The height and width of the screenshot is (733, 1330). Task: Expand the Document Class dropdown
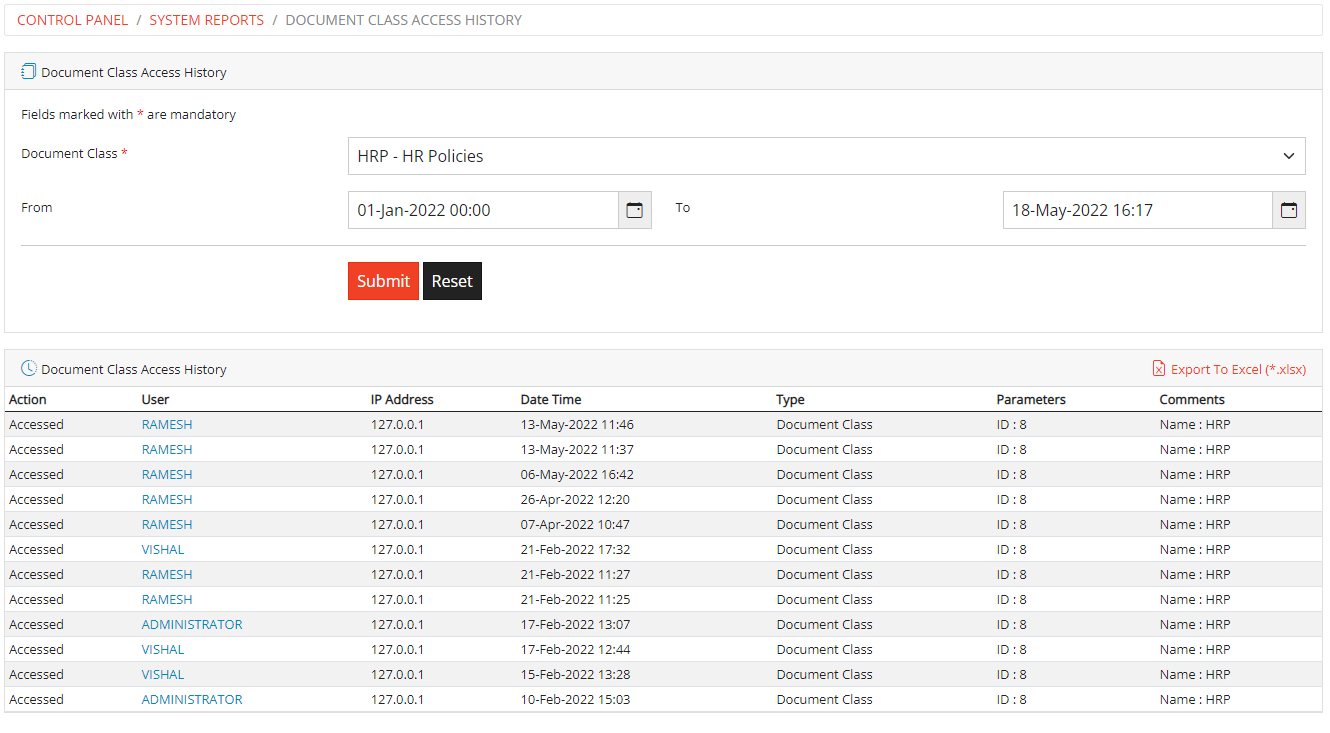pos(825,156)
